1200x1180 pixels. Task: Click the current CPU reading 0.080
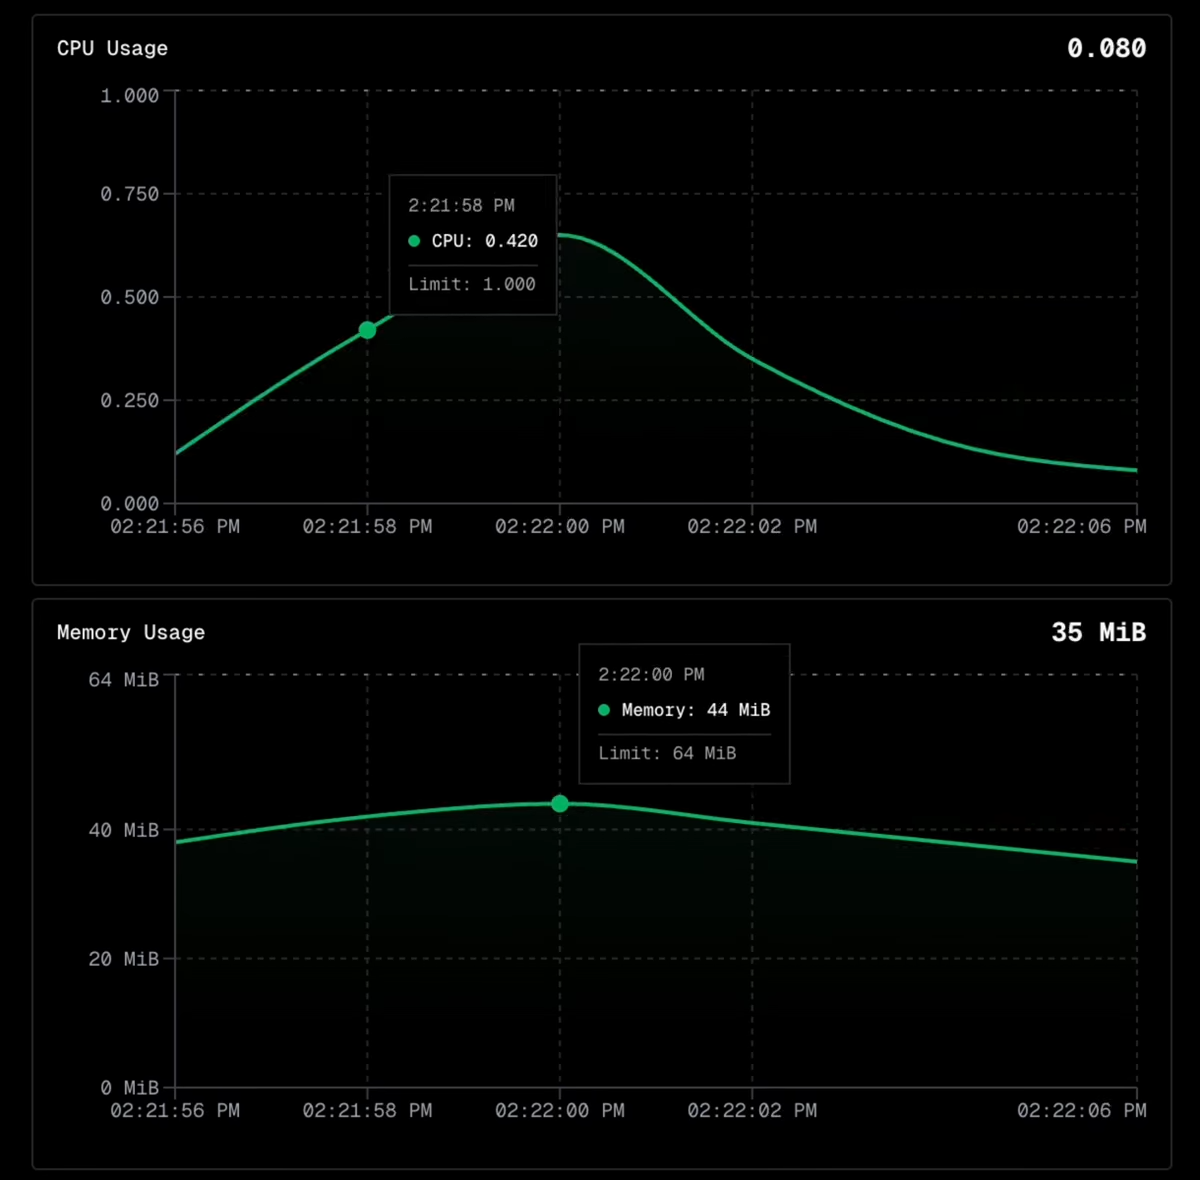pos(1106,47)
